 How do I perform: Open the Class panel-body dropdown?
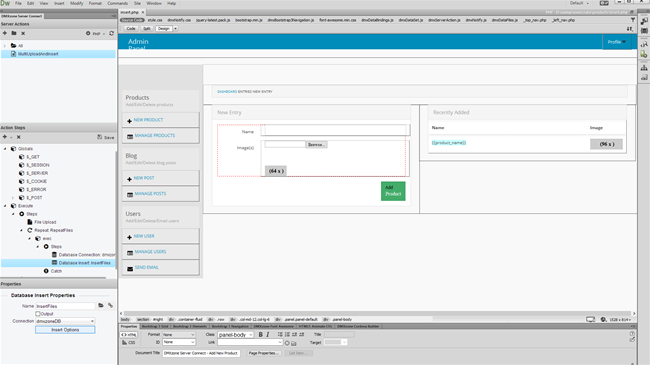[x=235, y=335]
